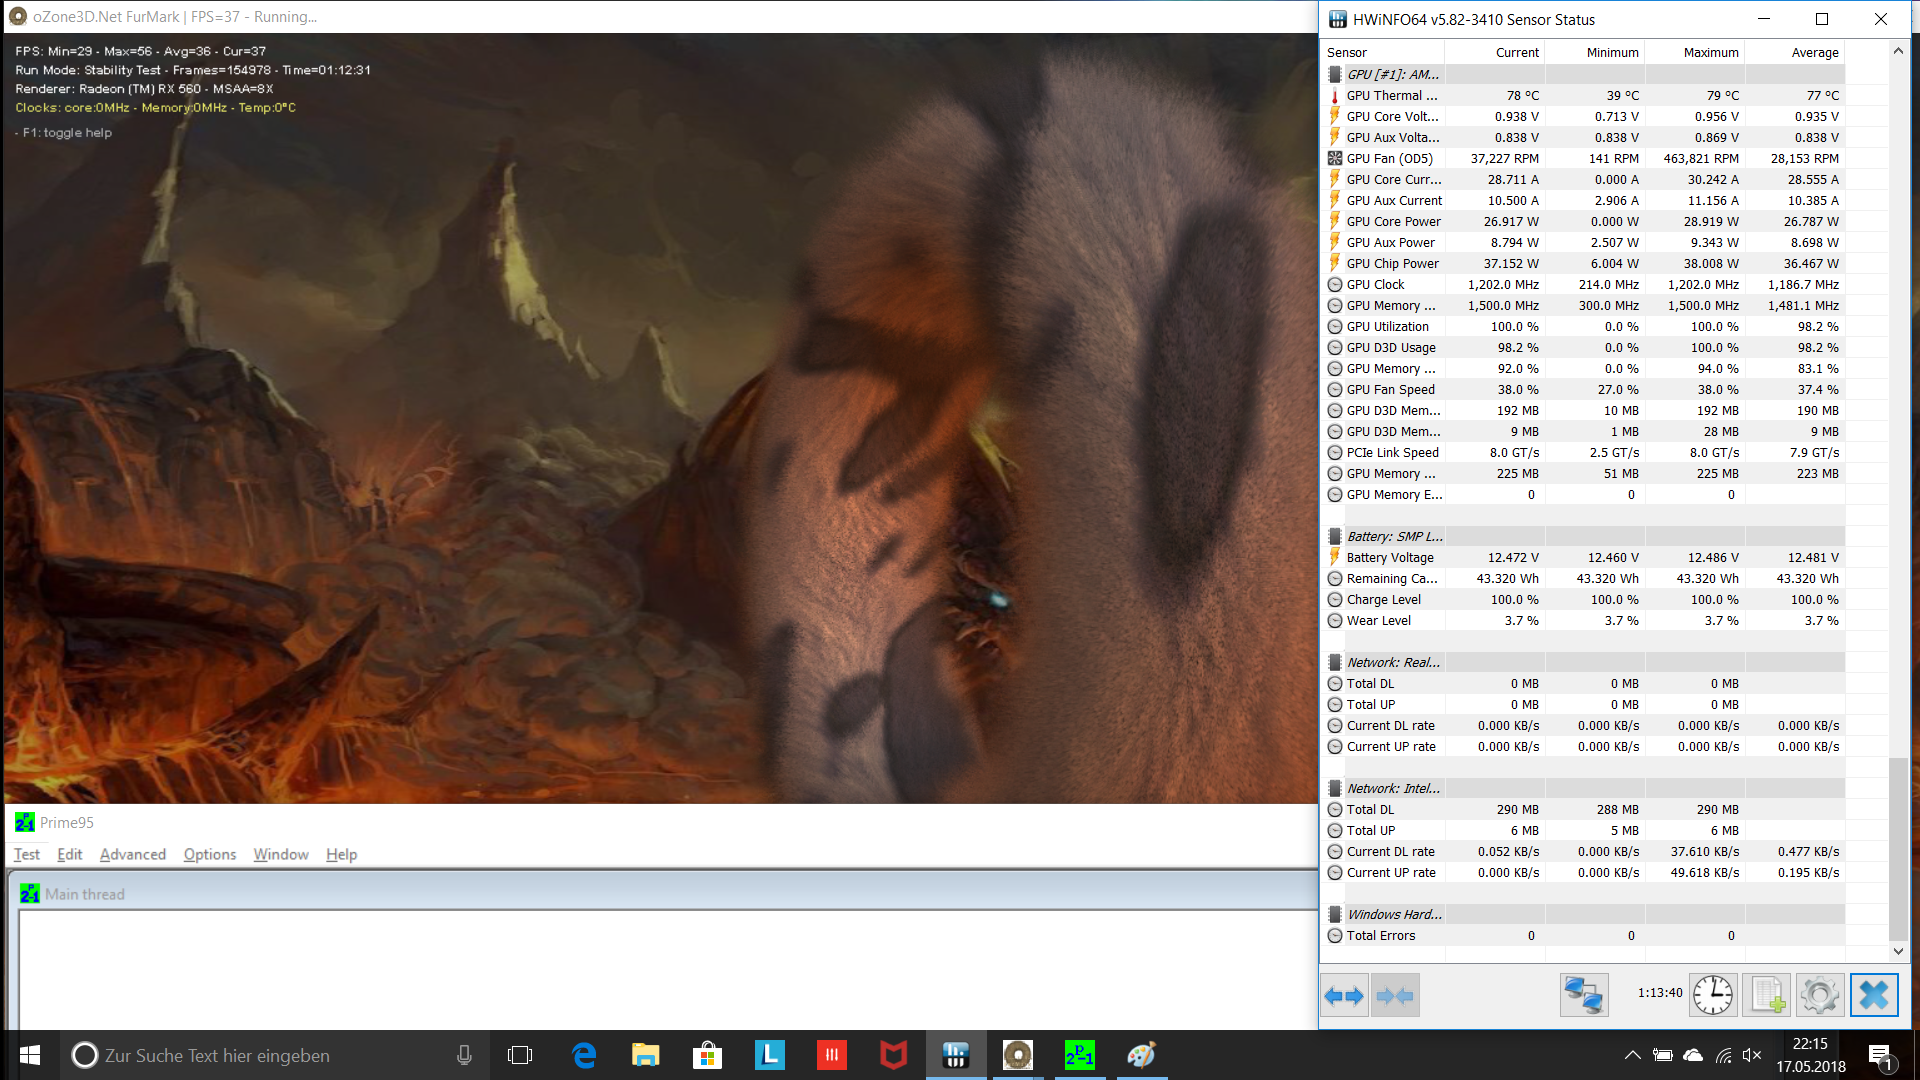Click collapse sensor columns arrows in HWiNFO
The image size is (1920, 1080).
[x=1395, y=995]
